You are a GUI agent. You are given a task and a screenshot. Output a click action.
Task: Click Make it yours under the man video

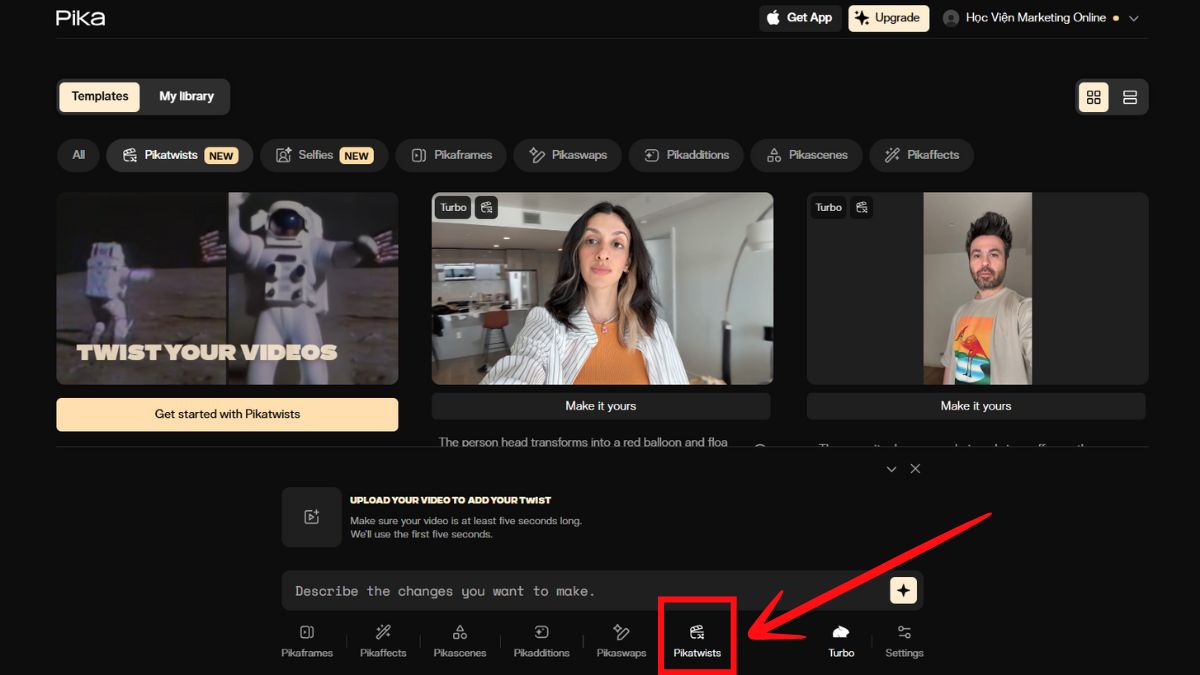pyautogui.click(x=976, y=406)
